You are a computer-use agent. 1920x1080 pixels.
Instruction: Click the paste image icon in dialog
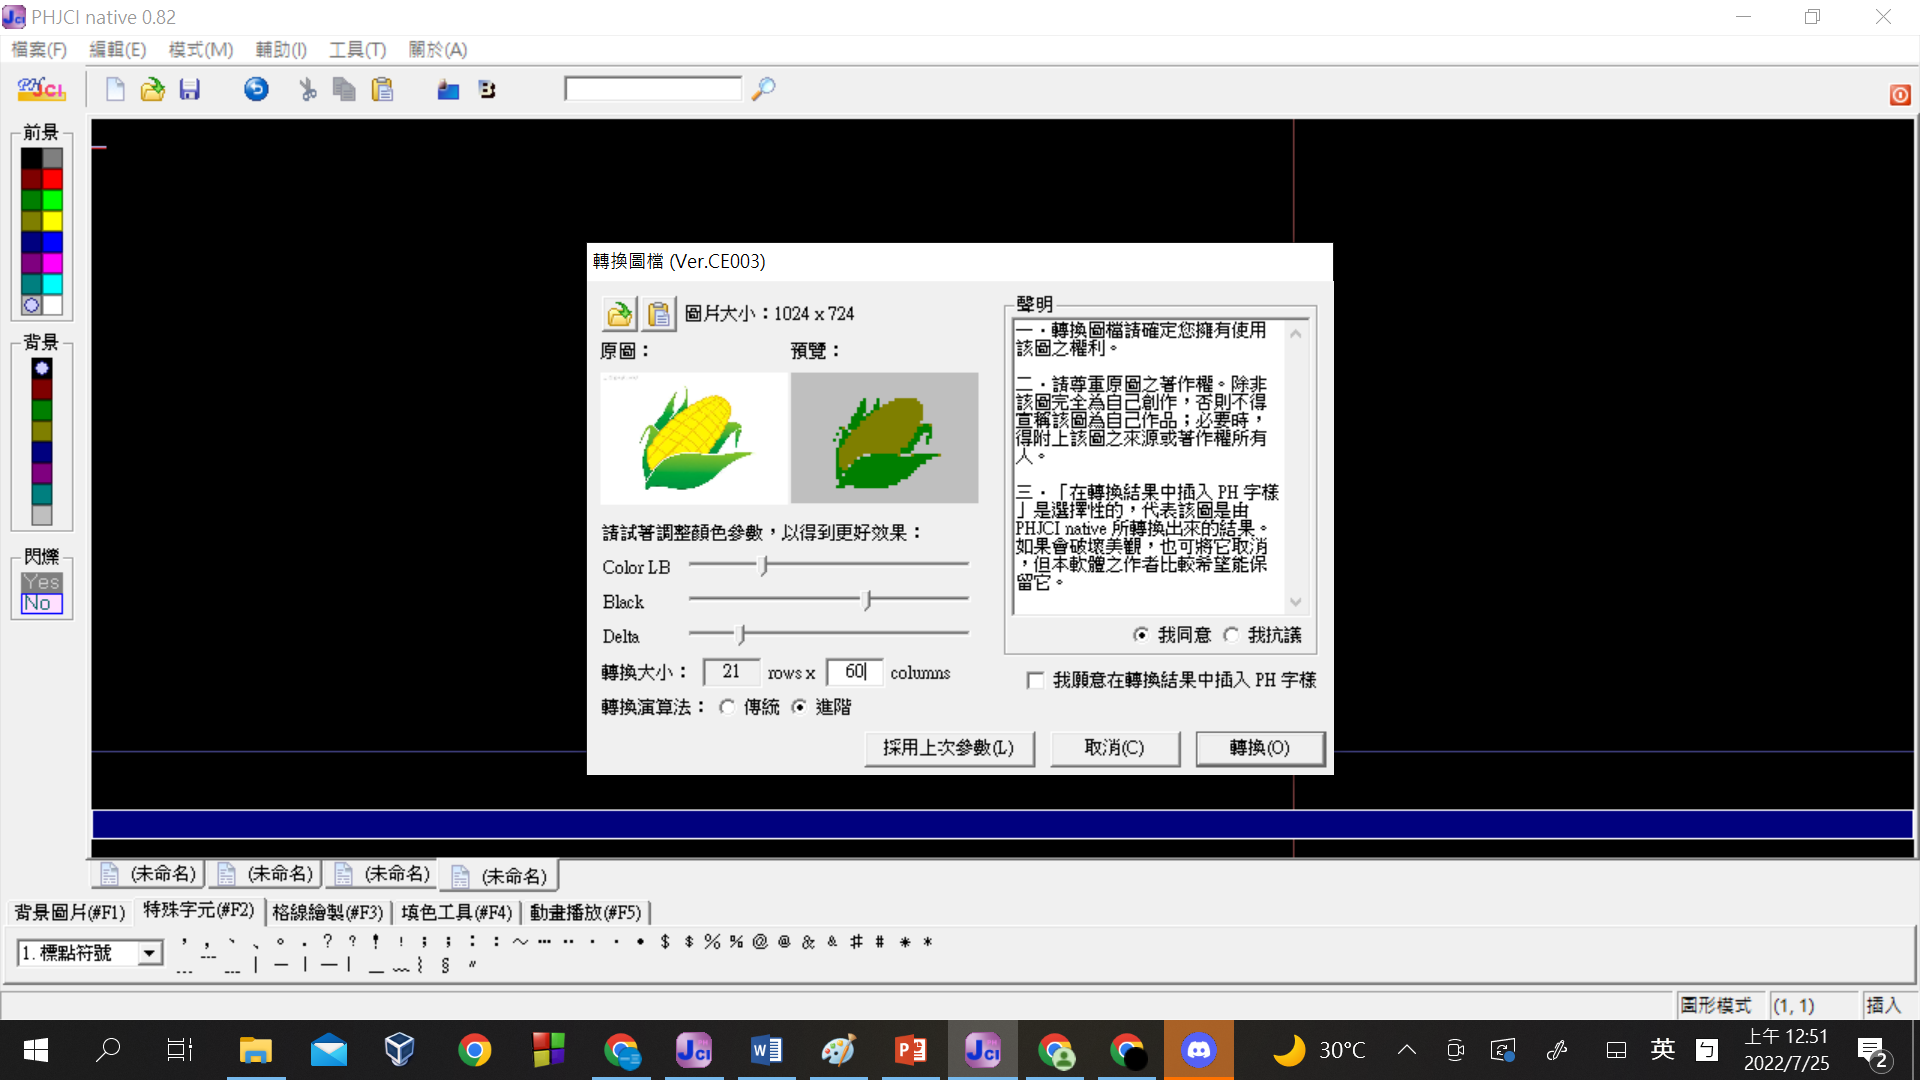[658, 314]
